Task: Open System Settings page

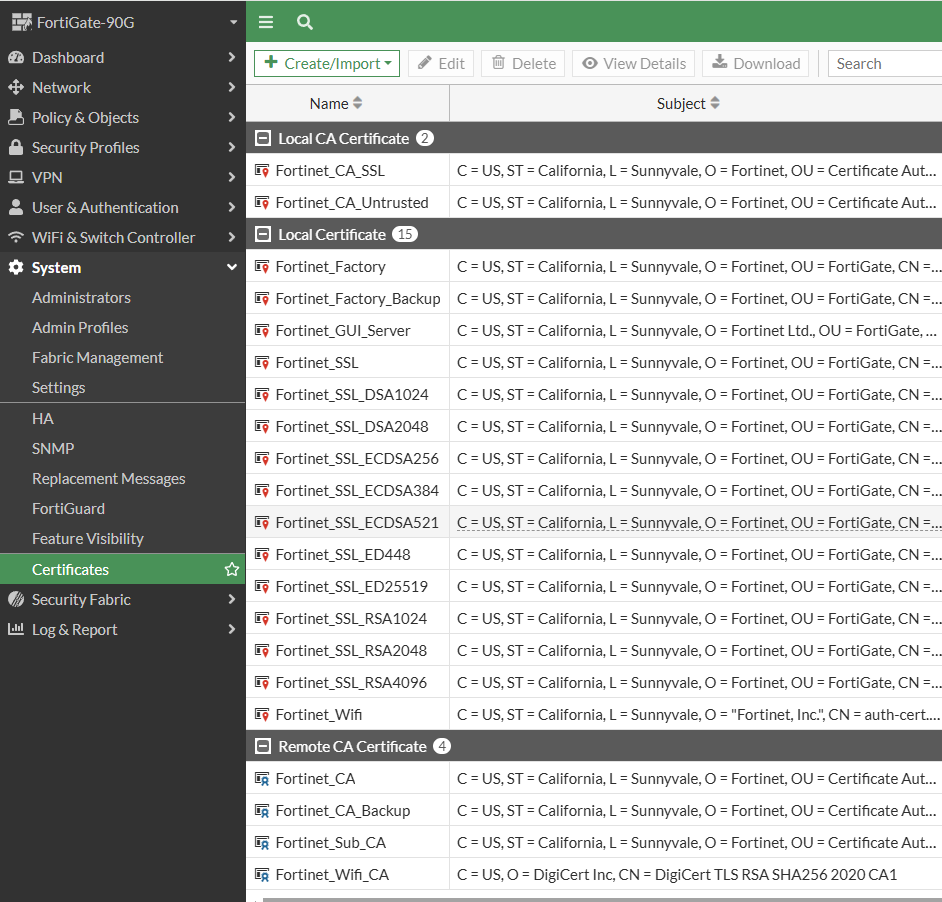Action: pyautogui.click(x=58, y=388)
